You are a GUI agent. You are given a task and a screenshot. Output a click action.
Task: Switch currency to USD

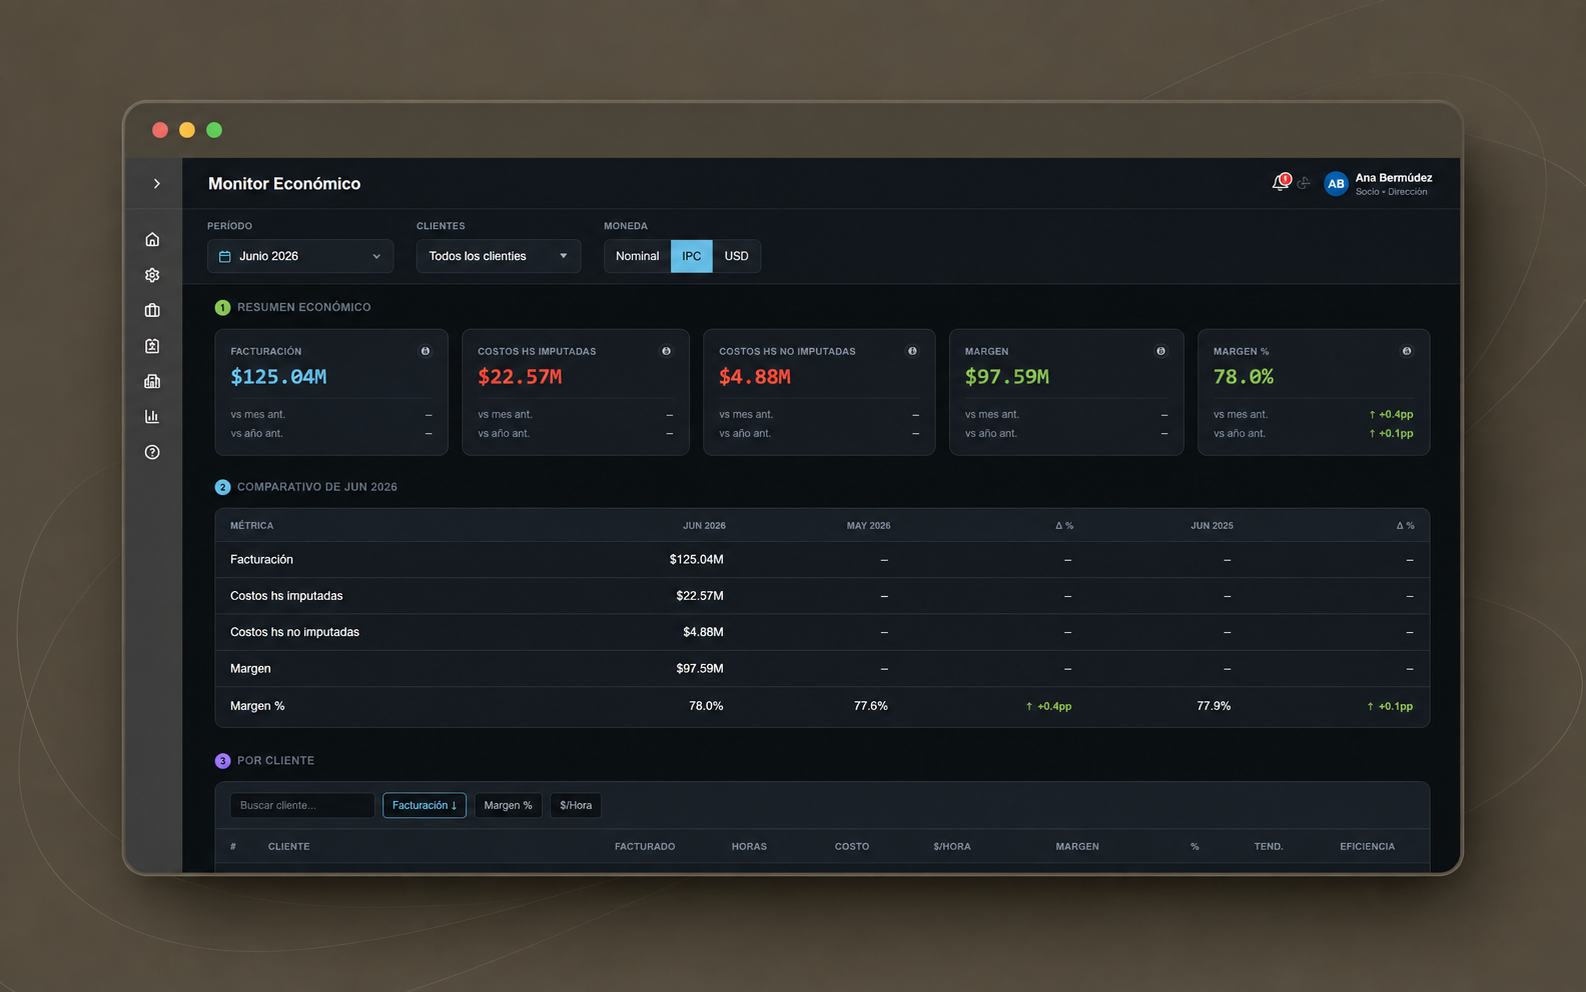736,256
